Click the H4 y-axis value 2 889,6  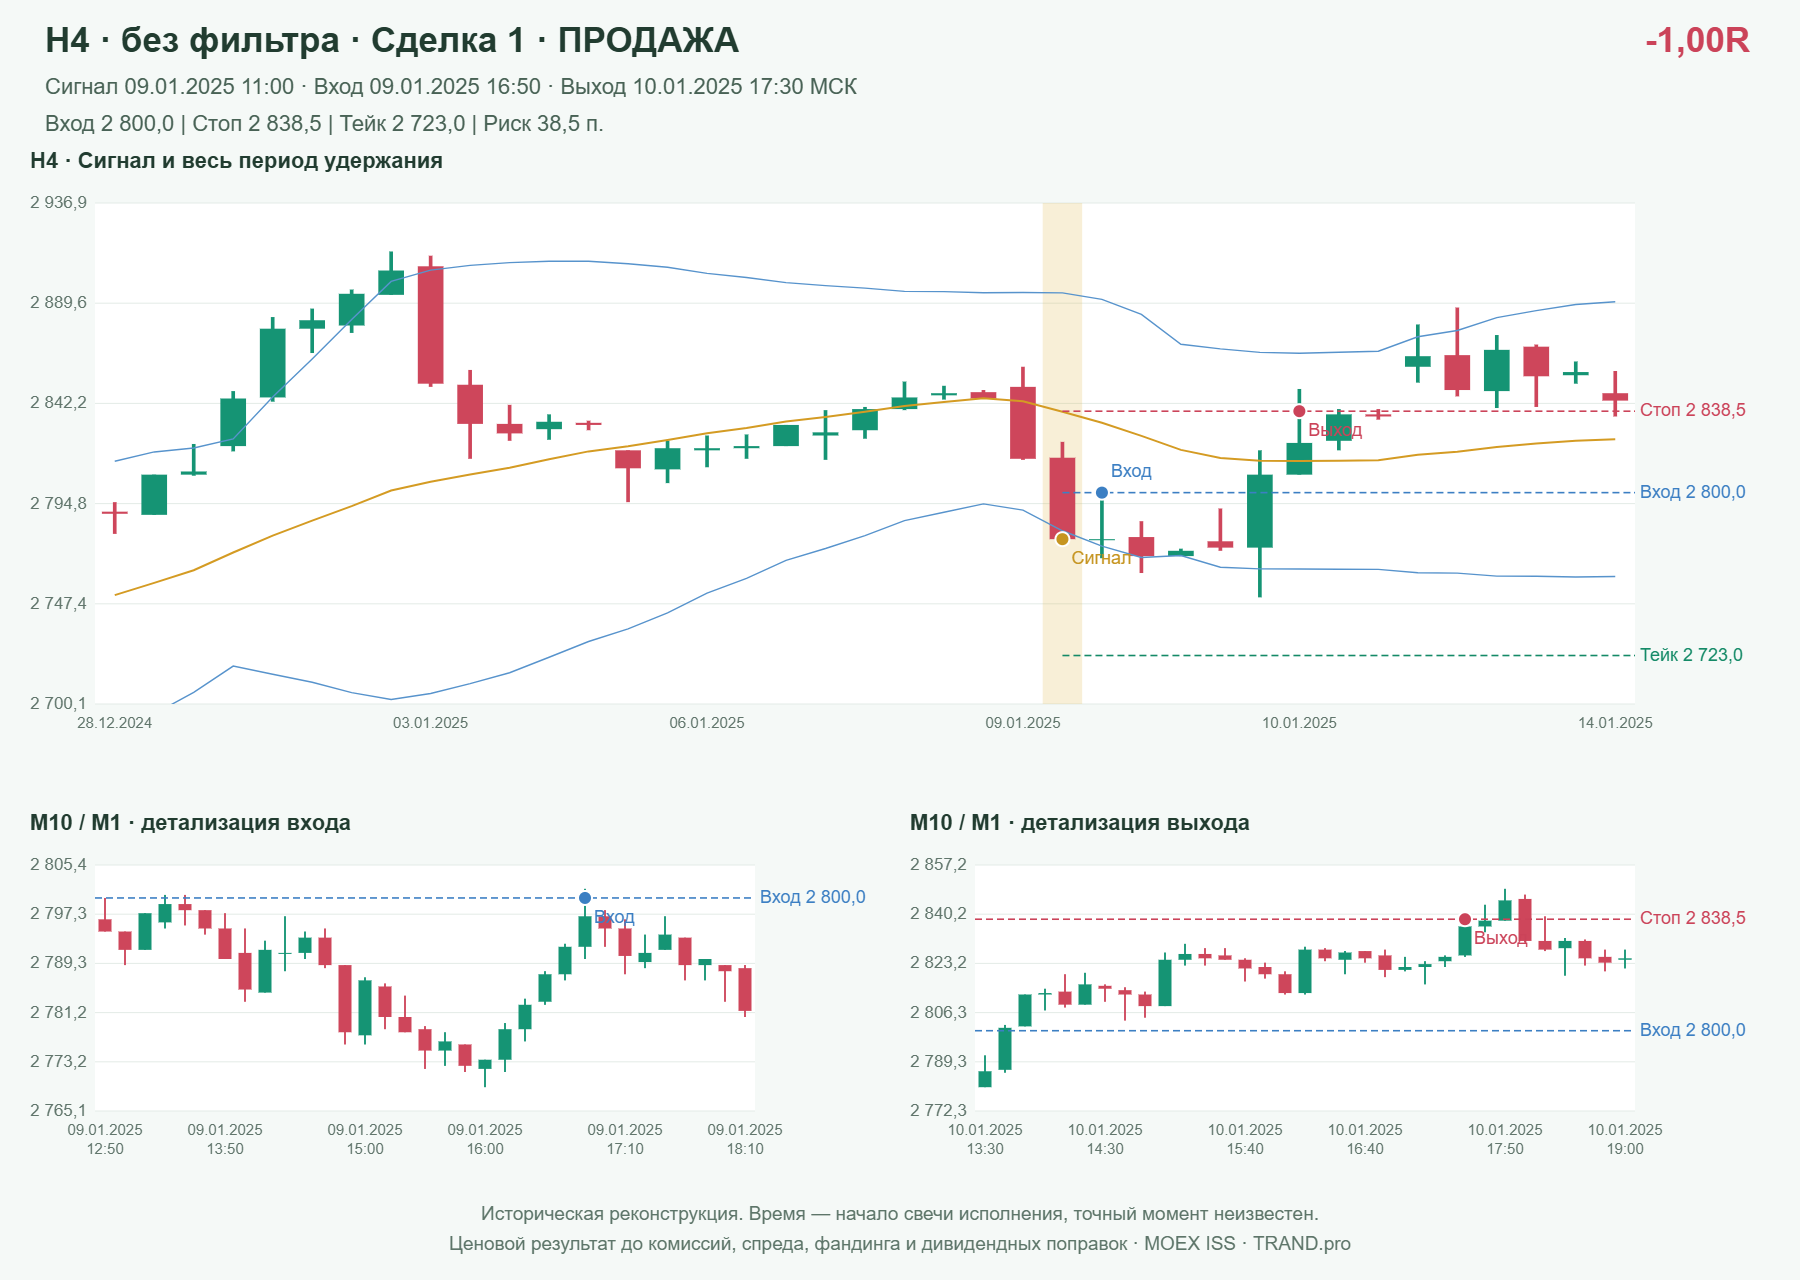click(58, 303)
